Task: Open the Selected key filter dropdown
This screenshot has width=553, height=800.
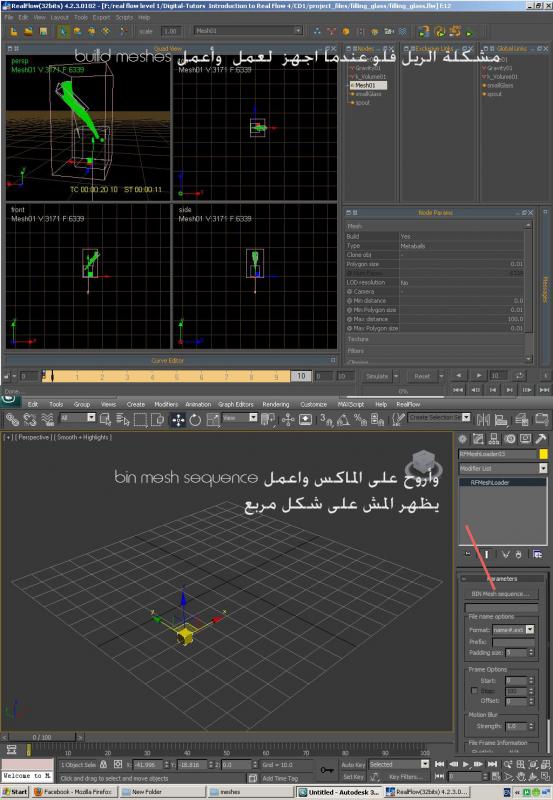Action: [x=399, y=764]
